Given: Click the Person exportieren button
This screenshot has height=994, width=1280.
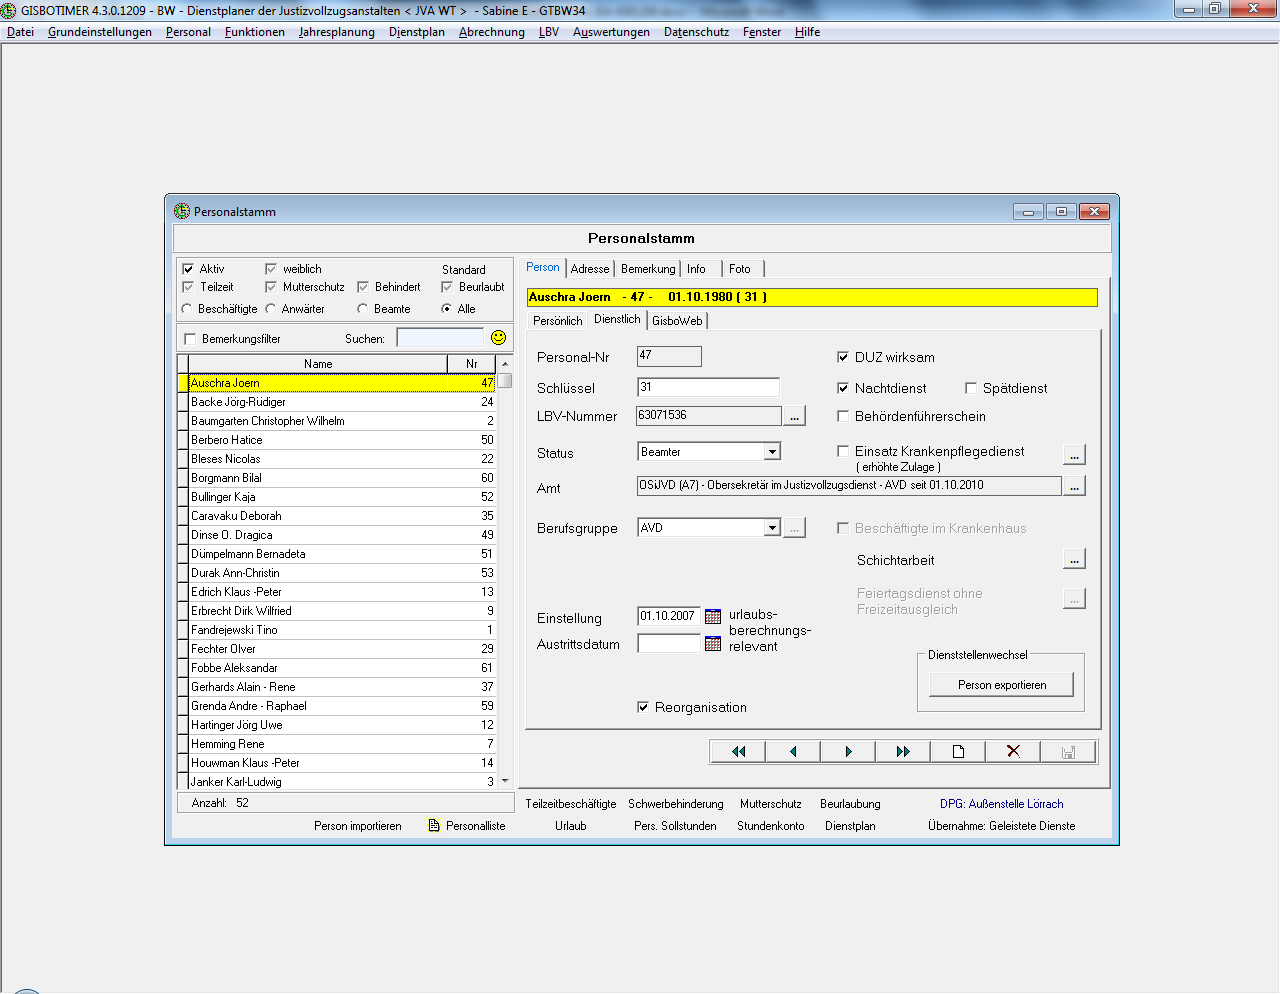Looking at the screenshot, I should (x=1001, y=685).
